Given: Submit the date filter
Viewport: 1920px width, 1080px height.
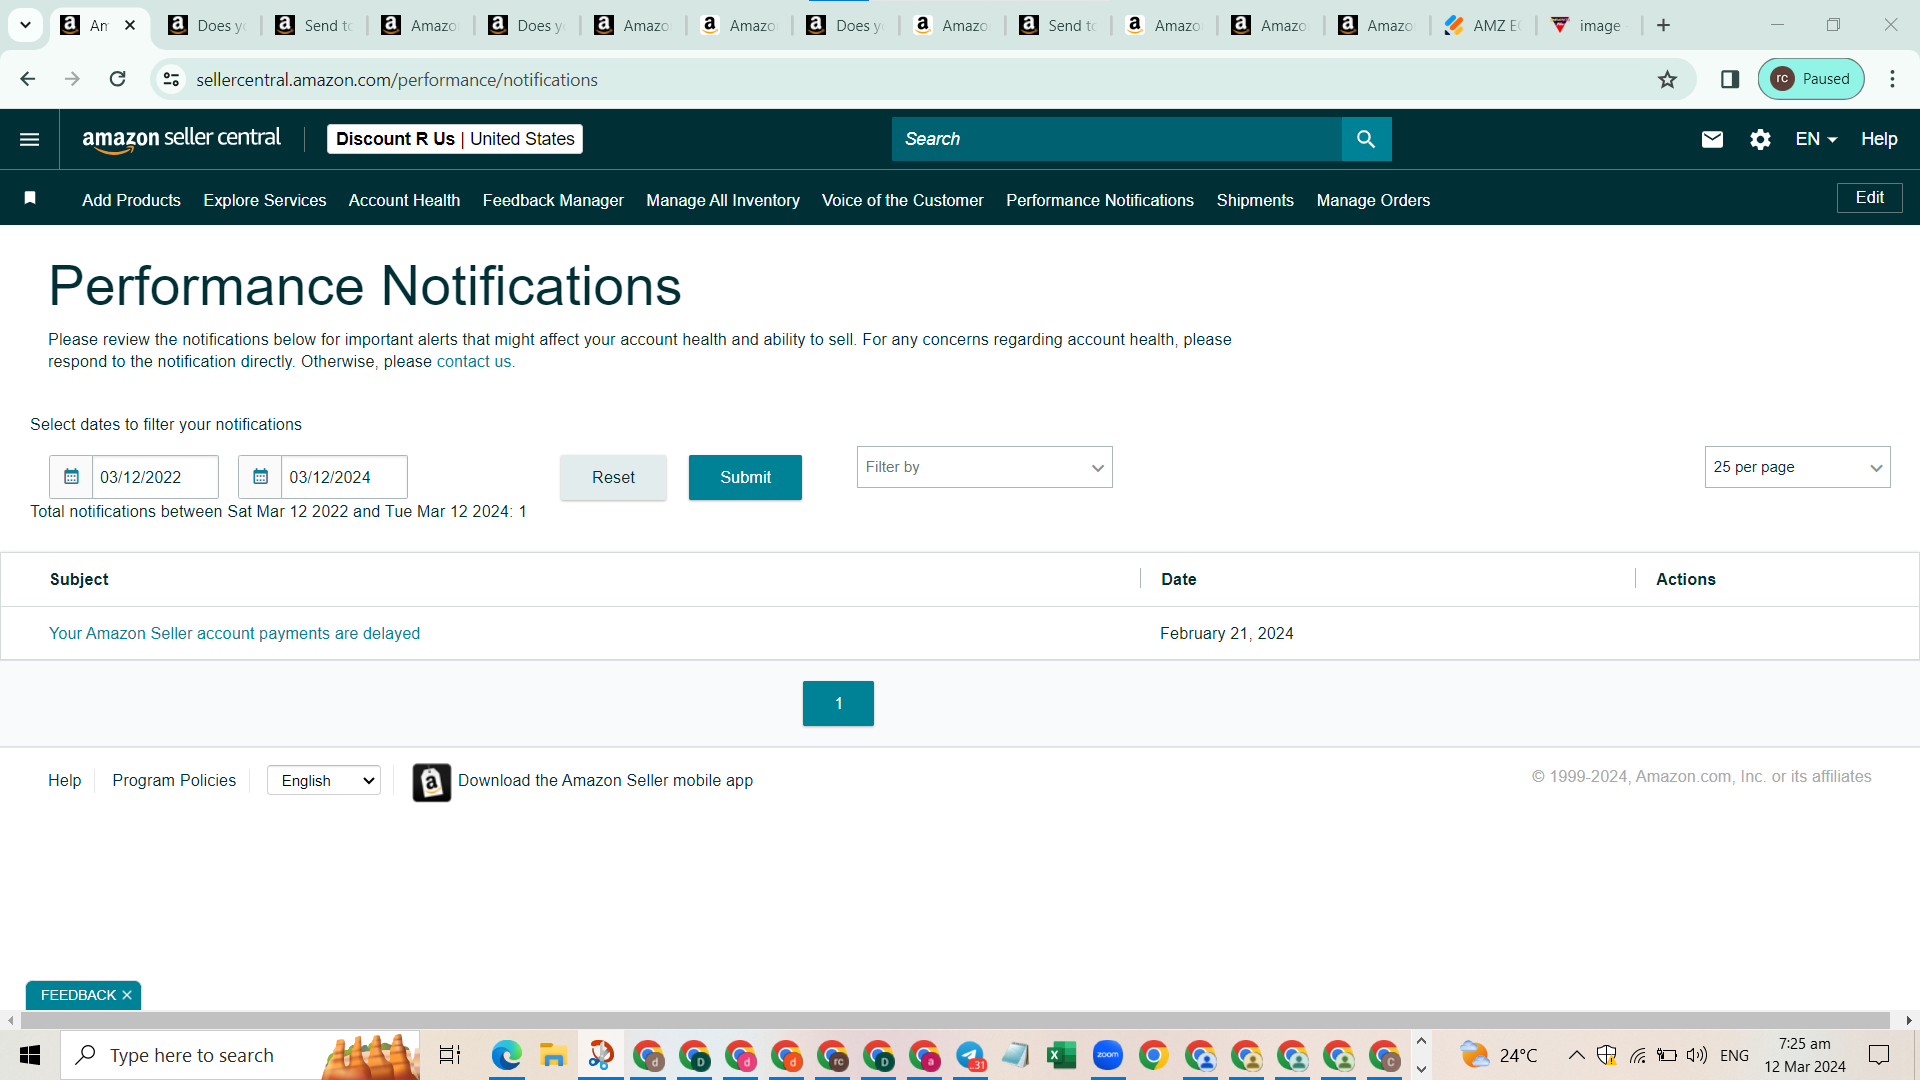Looking at the screenshot, I should [745, 477].
